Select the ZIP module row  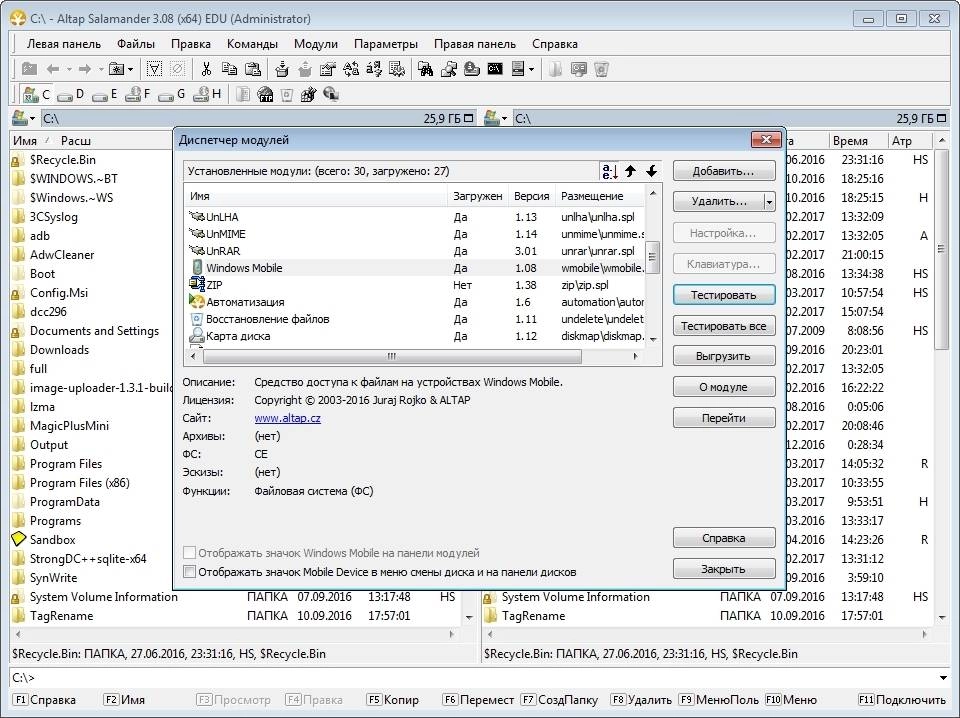coord(416,285)
